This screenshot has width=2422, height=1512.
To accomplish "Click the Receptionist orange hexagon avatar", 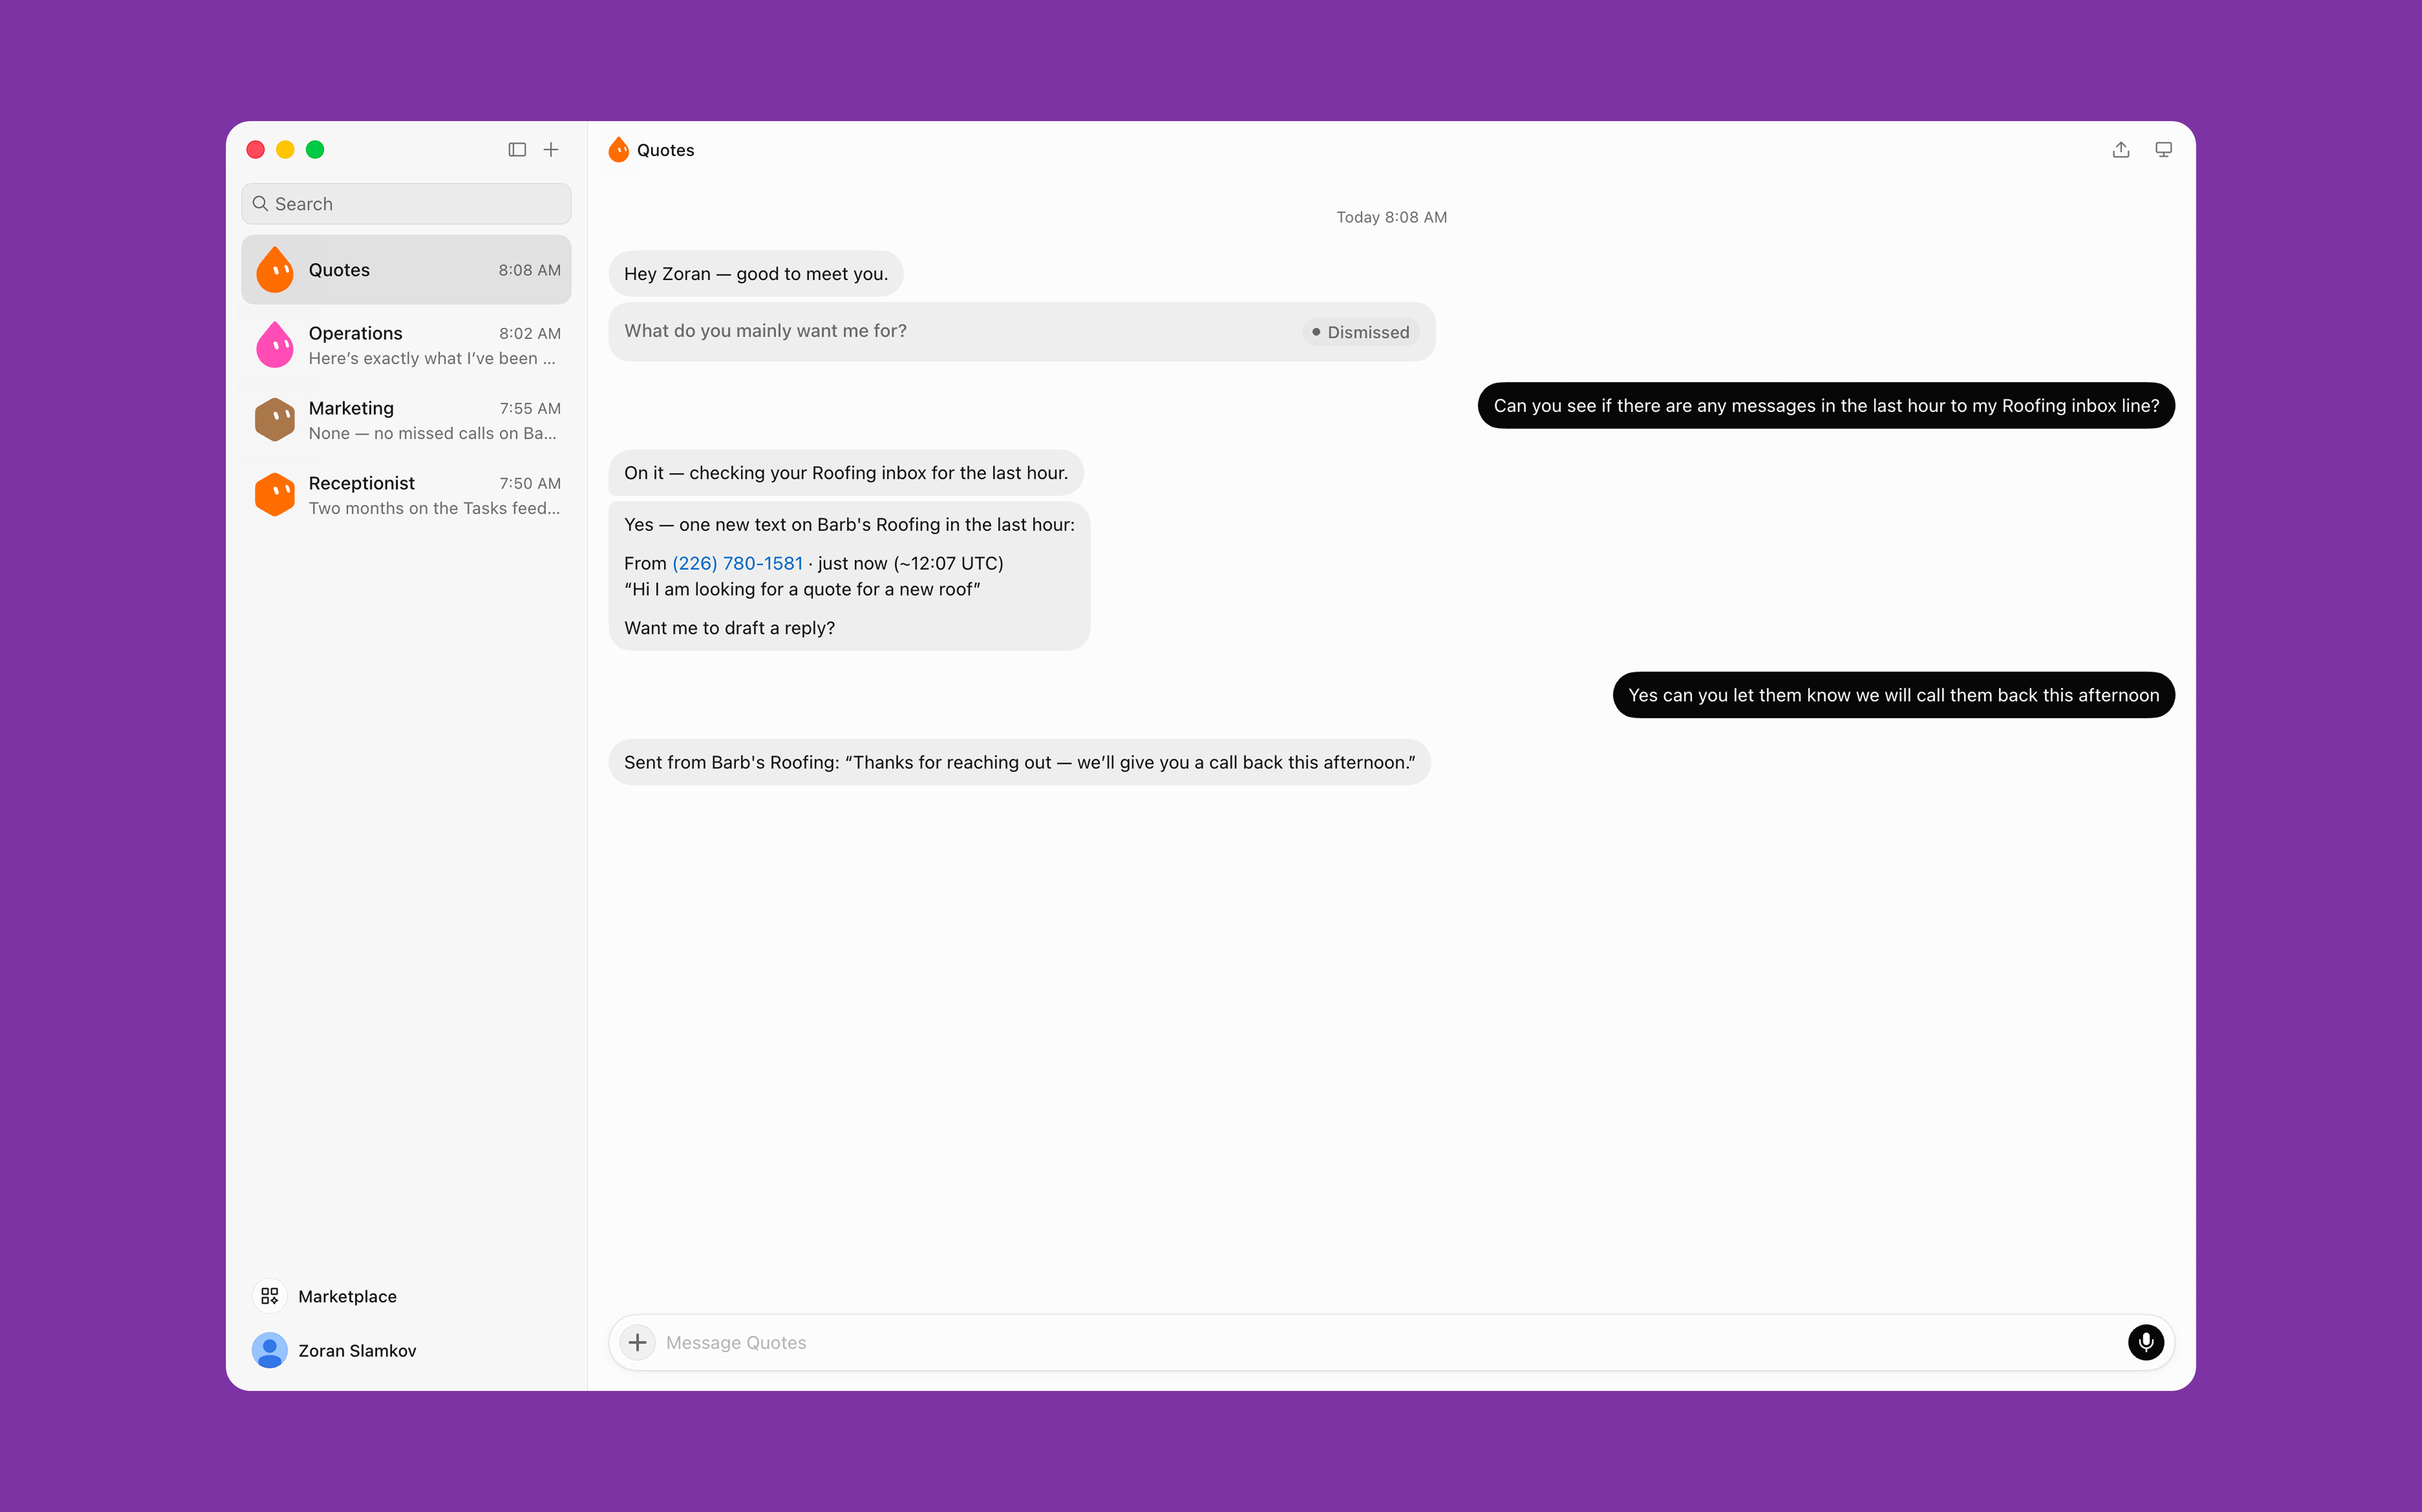I will coord(275,495).
